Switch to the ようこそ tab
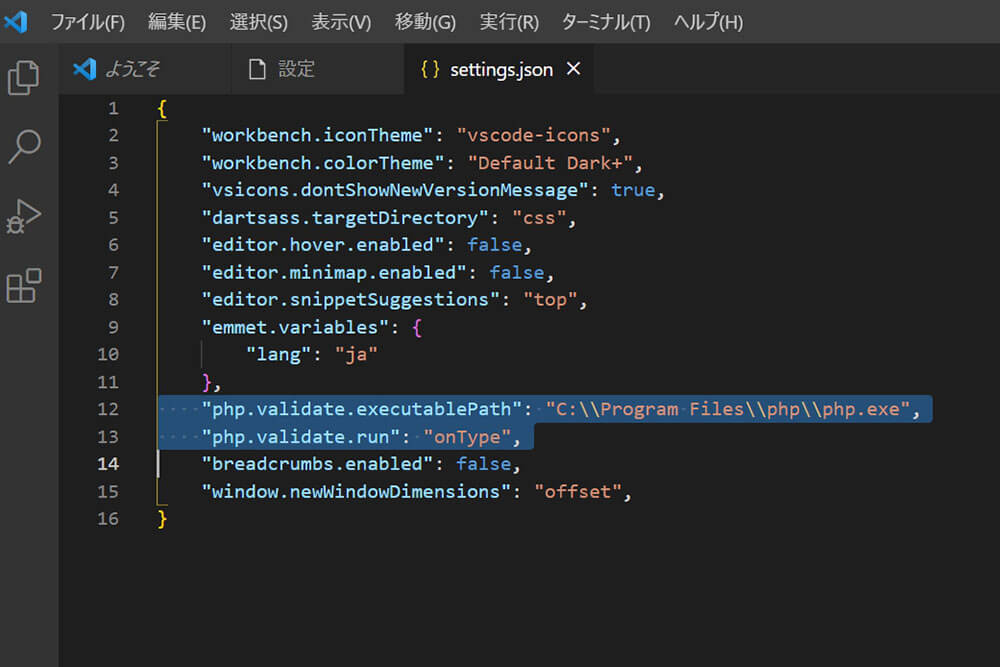Viewport: 1000px width, 667px height. pyautogui.click(x=145, y=69)
